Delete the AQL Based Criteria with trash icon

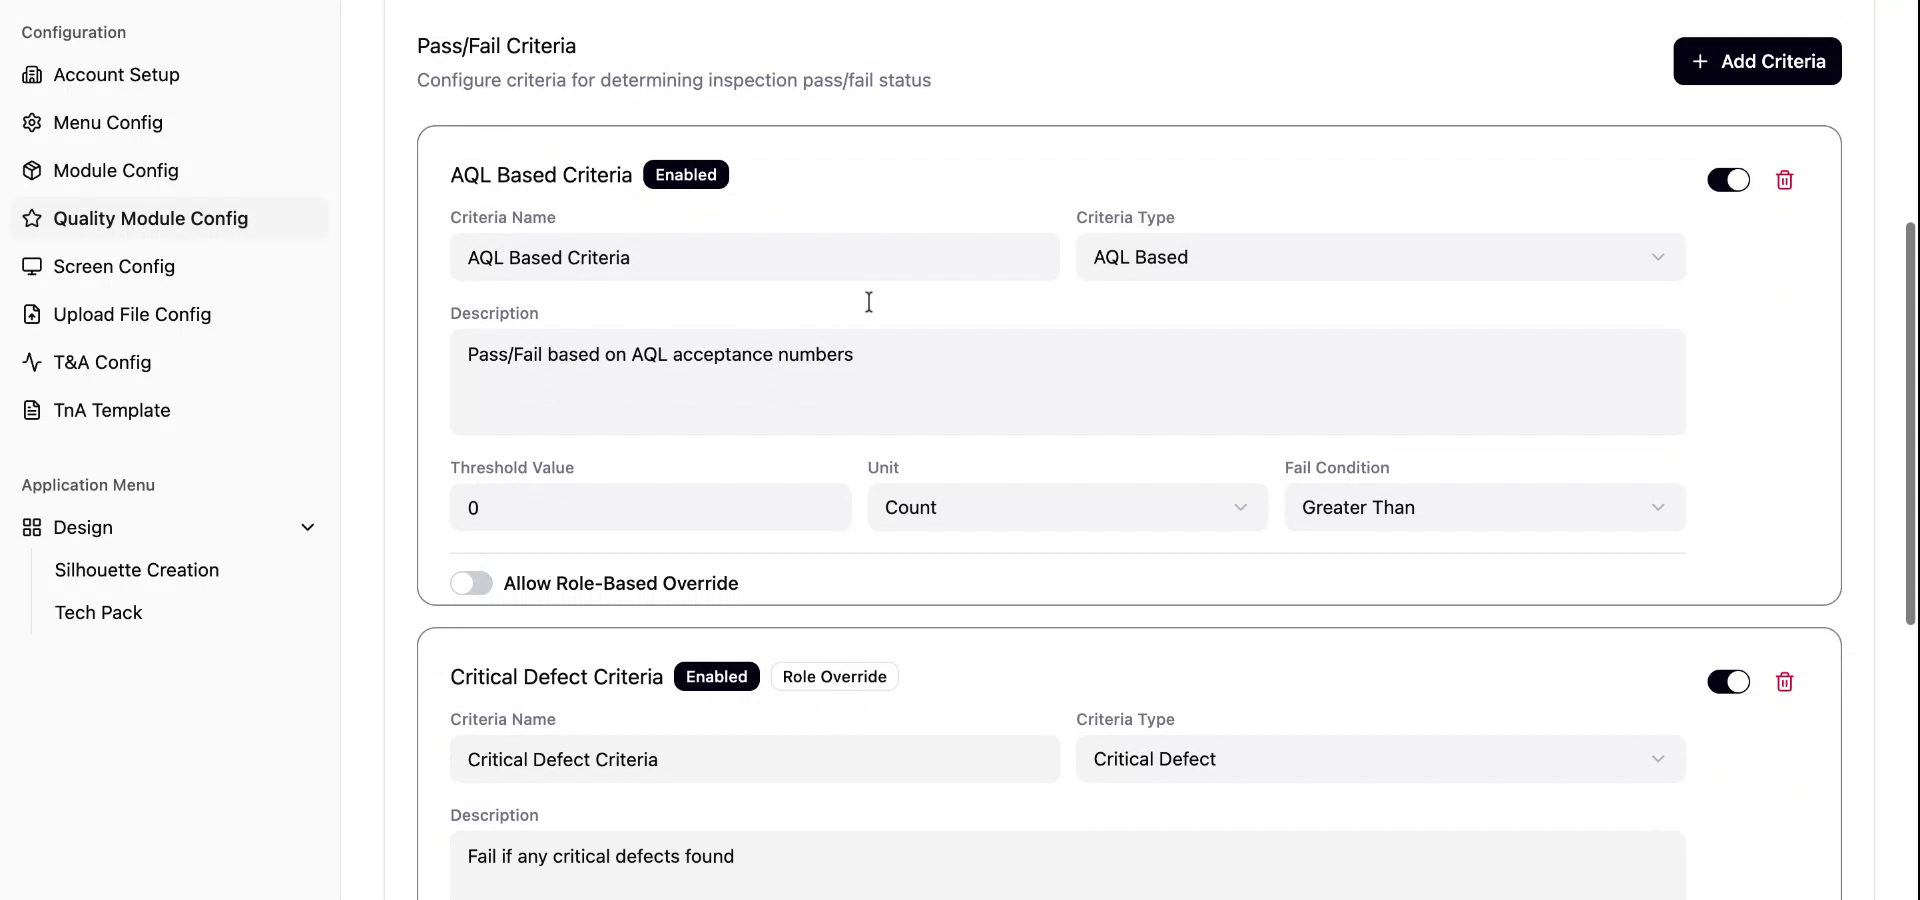(1784, 180)
